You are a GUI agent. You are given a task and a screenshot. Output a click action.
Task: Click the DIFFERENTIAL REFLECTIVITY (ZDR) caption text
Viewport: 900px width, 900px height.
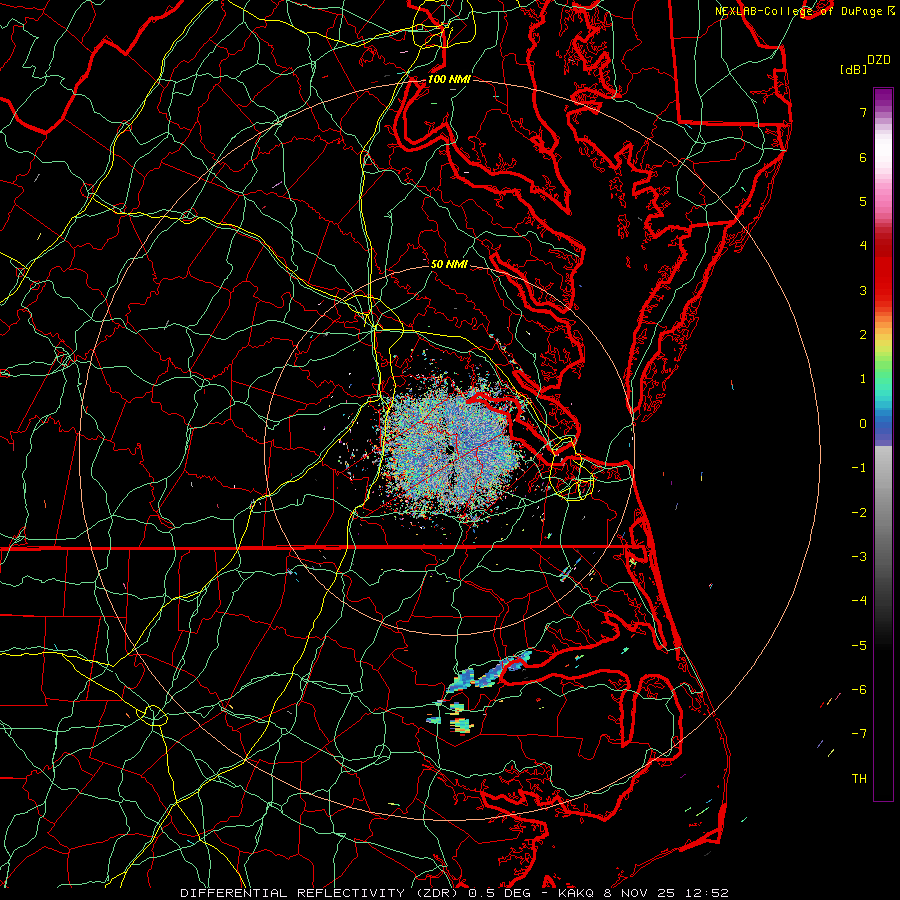point(320,893)
